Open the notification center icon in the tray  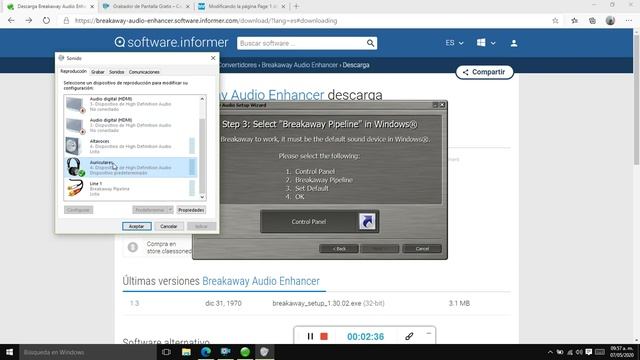tap(589, 352)
